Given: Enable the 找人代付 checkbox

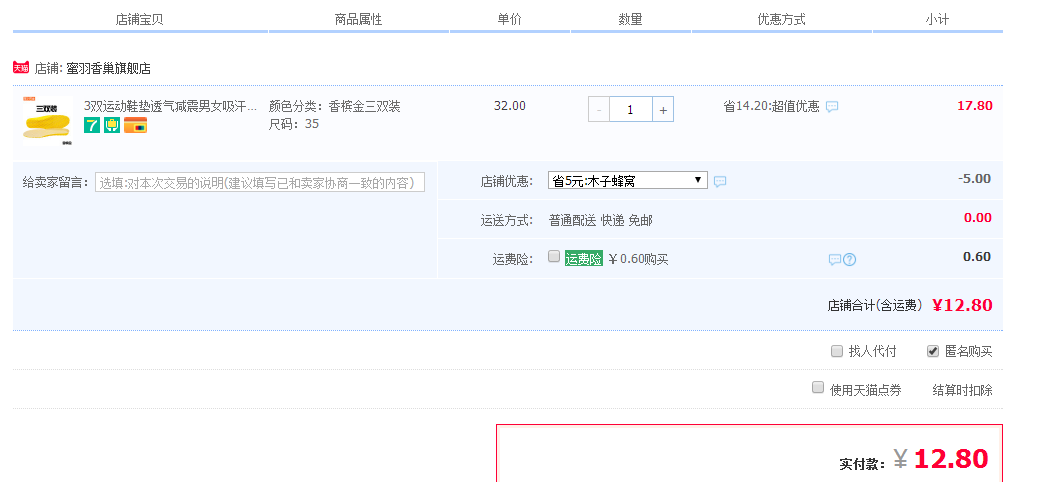Looking at the screenshot, I should (x=837, y=351).
